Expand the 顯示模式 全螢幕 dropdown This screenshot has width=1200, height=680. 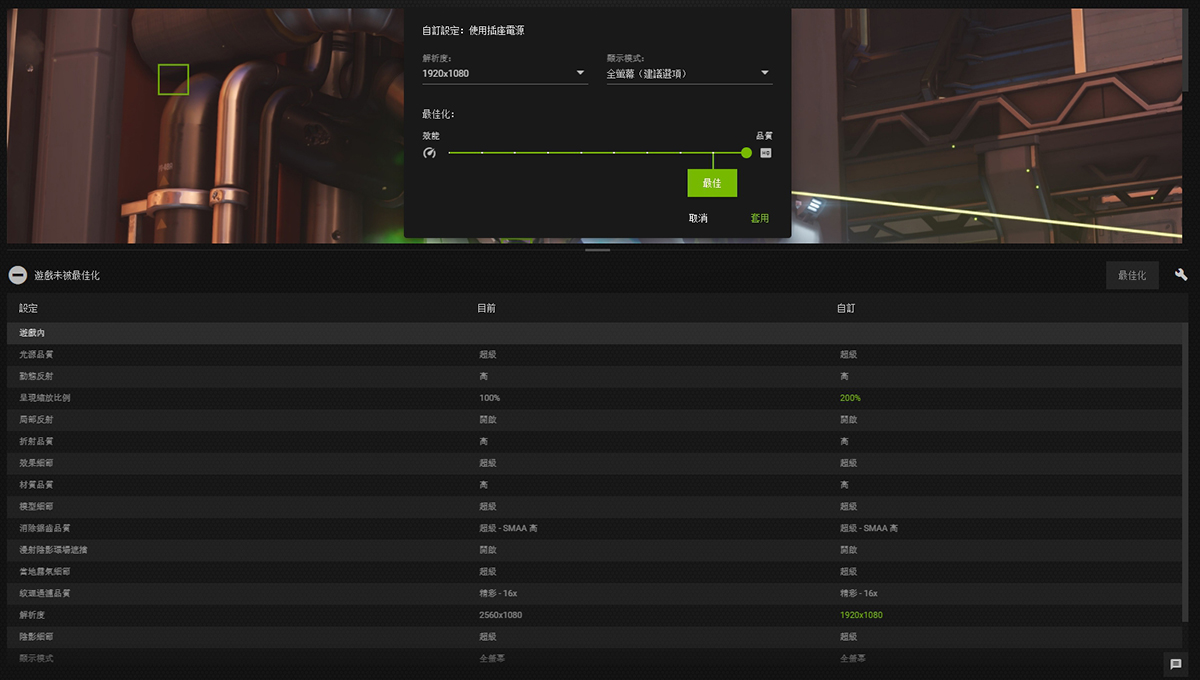(x=688, y=73)
